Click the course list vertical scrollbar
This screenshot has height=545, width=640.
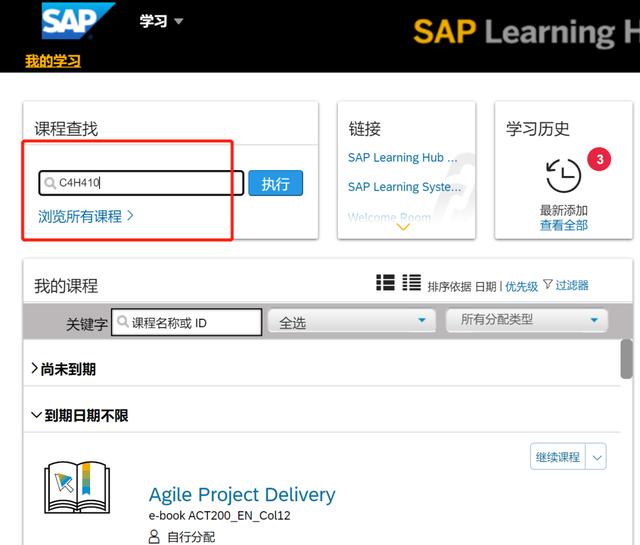pos(626,359)
